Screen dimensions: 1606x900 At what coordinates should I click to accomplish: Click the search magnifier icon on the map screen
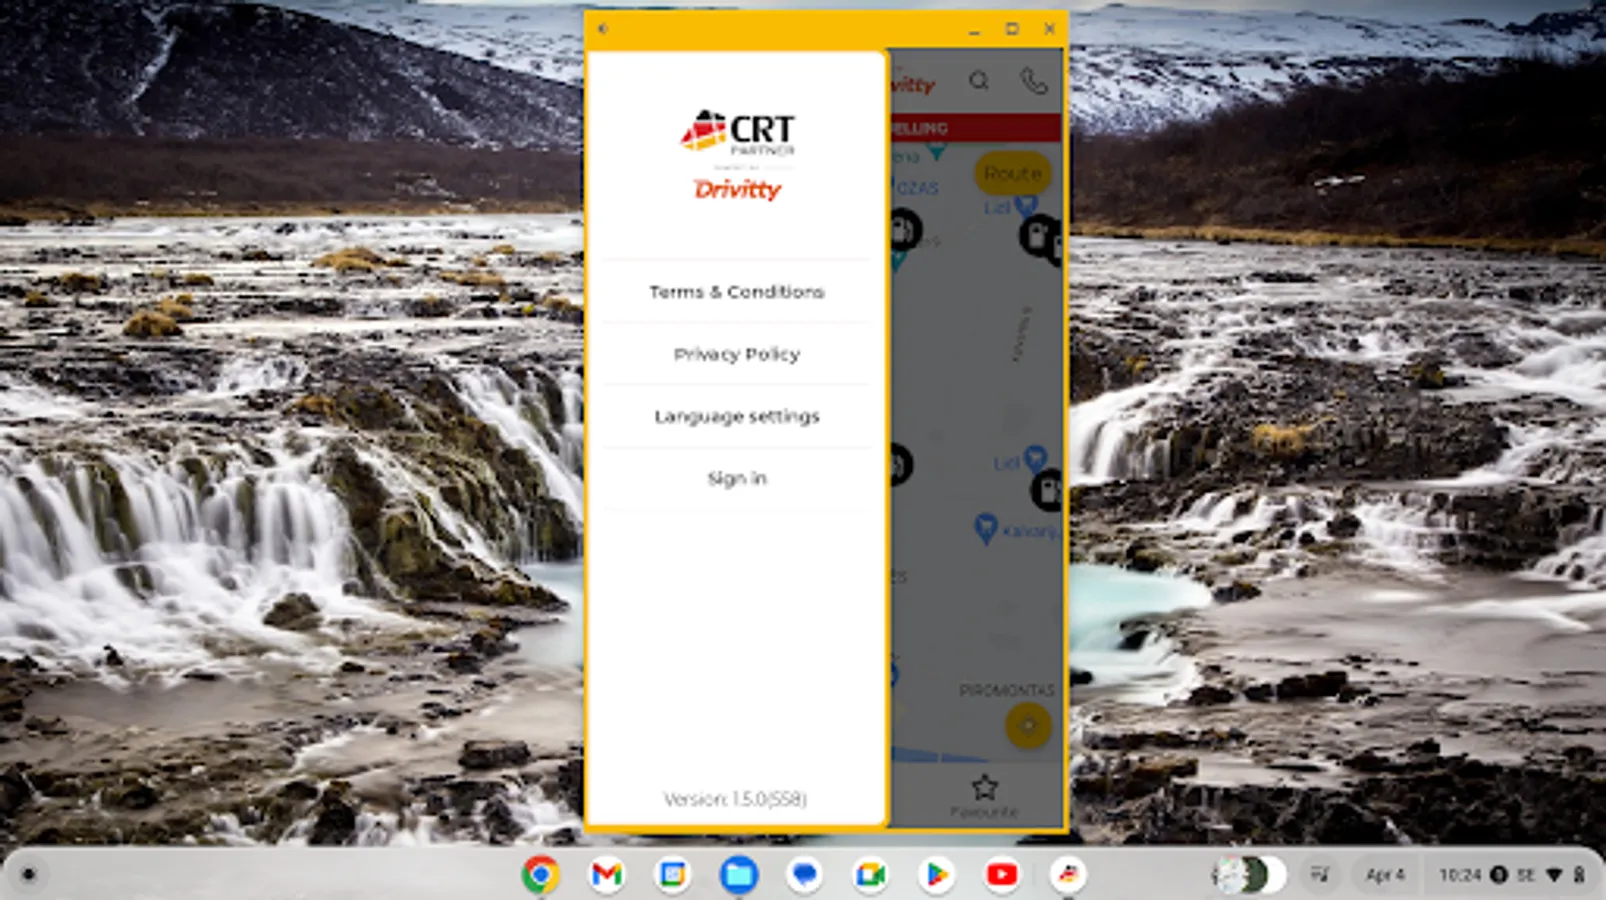tap(979, 81)
